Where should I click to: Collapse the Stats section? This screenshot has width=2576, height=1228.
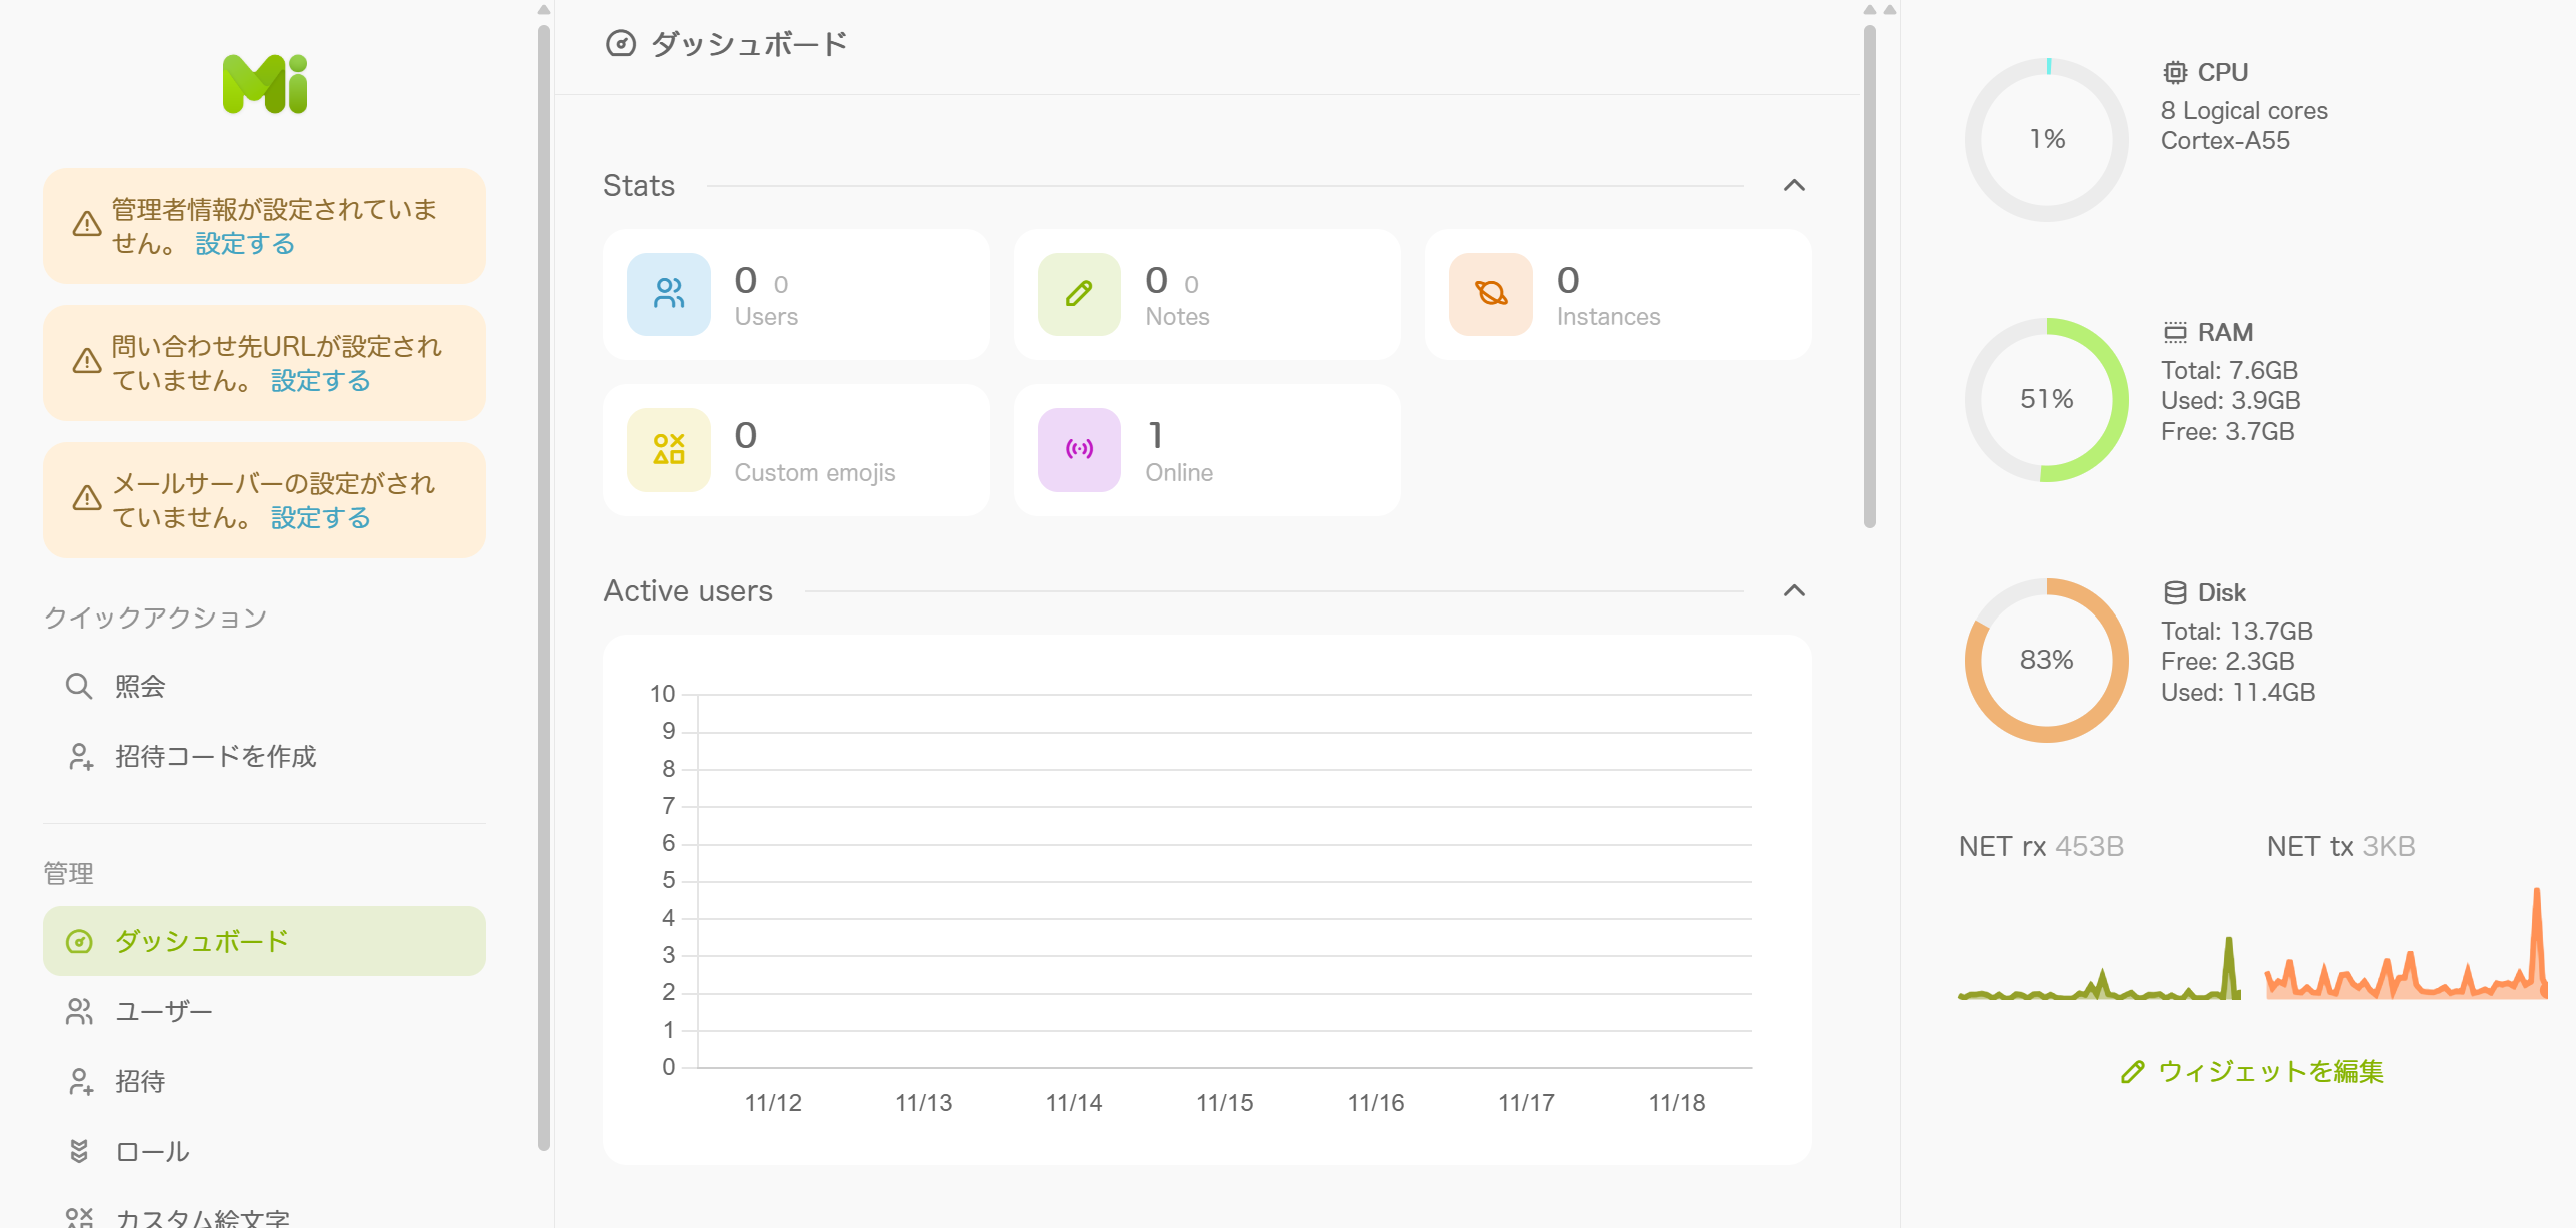pyautogui.click(x=1794, y=186)
